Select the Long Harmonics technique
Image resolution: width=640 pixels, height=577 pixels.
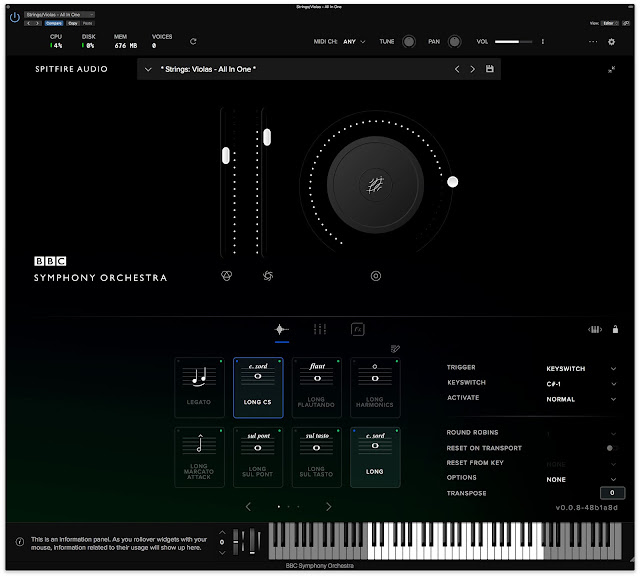click(375, 388)
